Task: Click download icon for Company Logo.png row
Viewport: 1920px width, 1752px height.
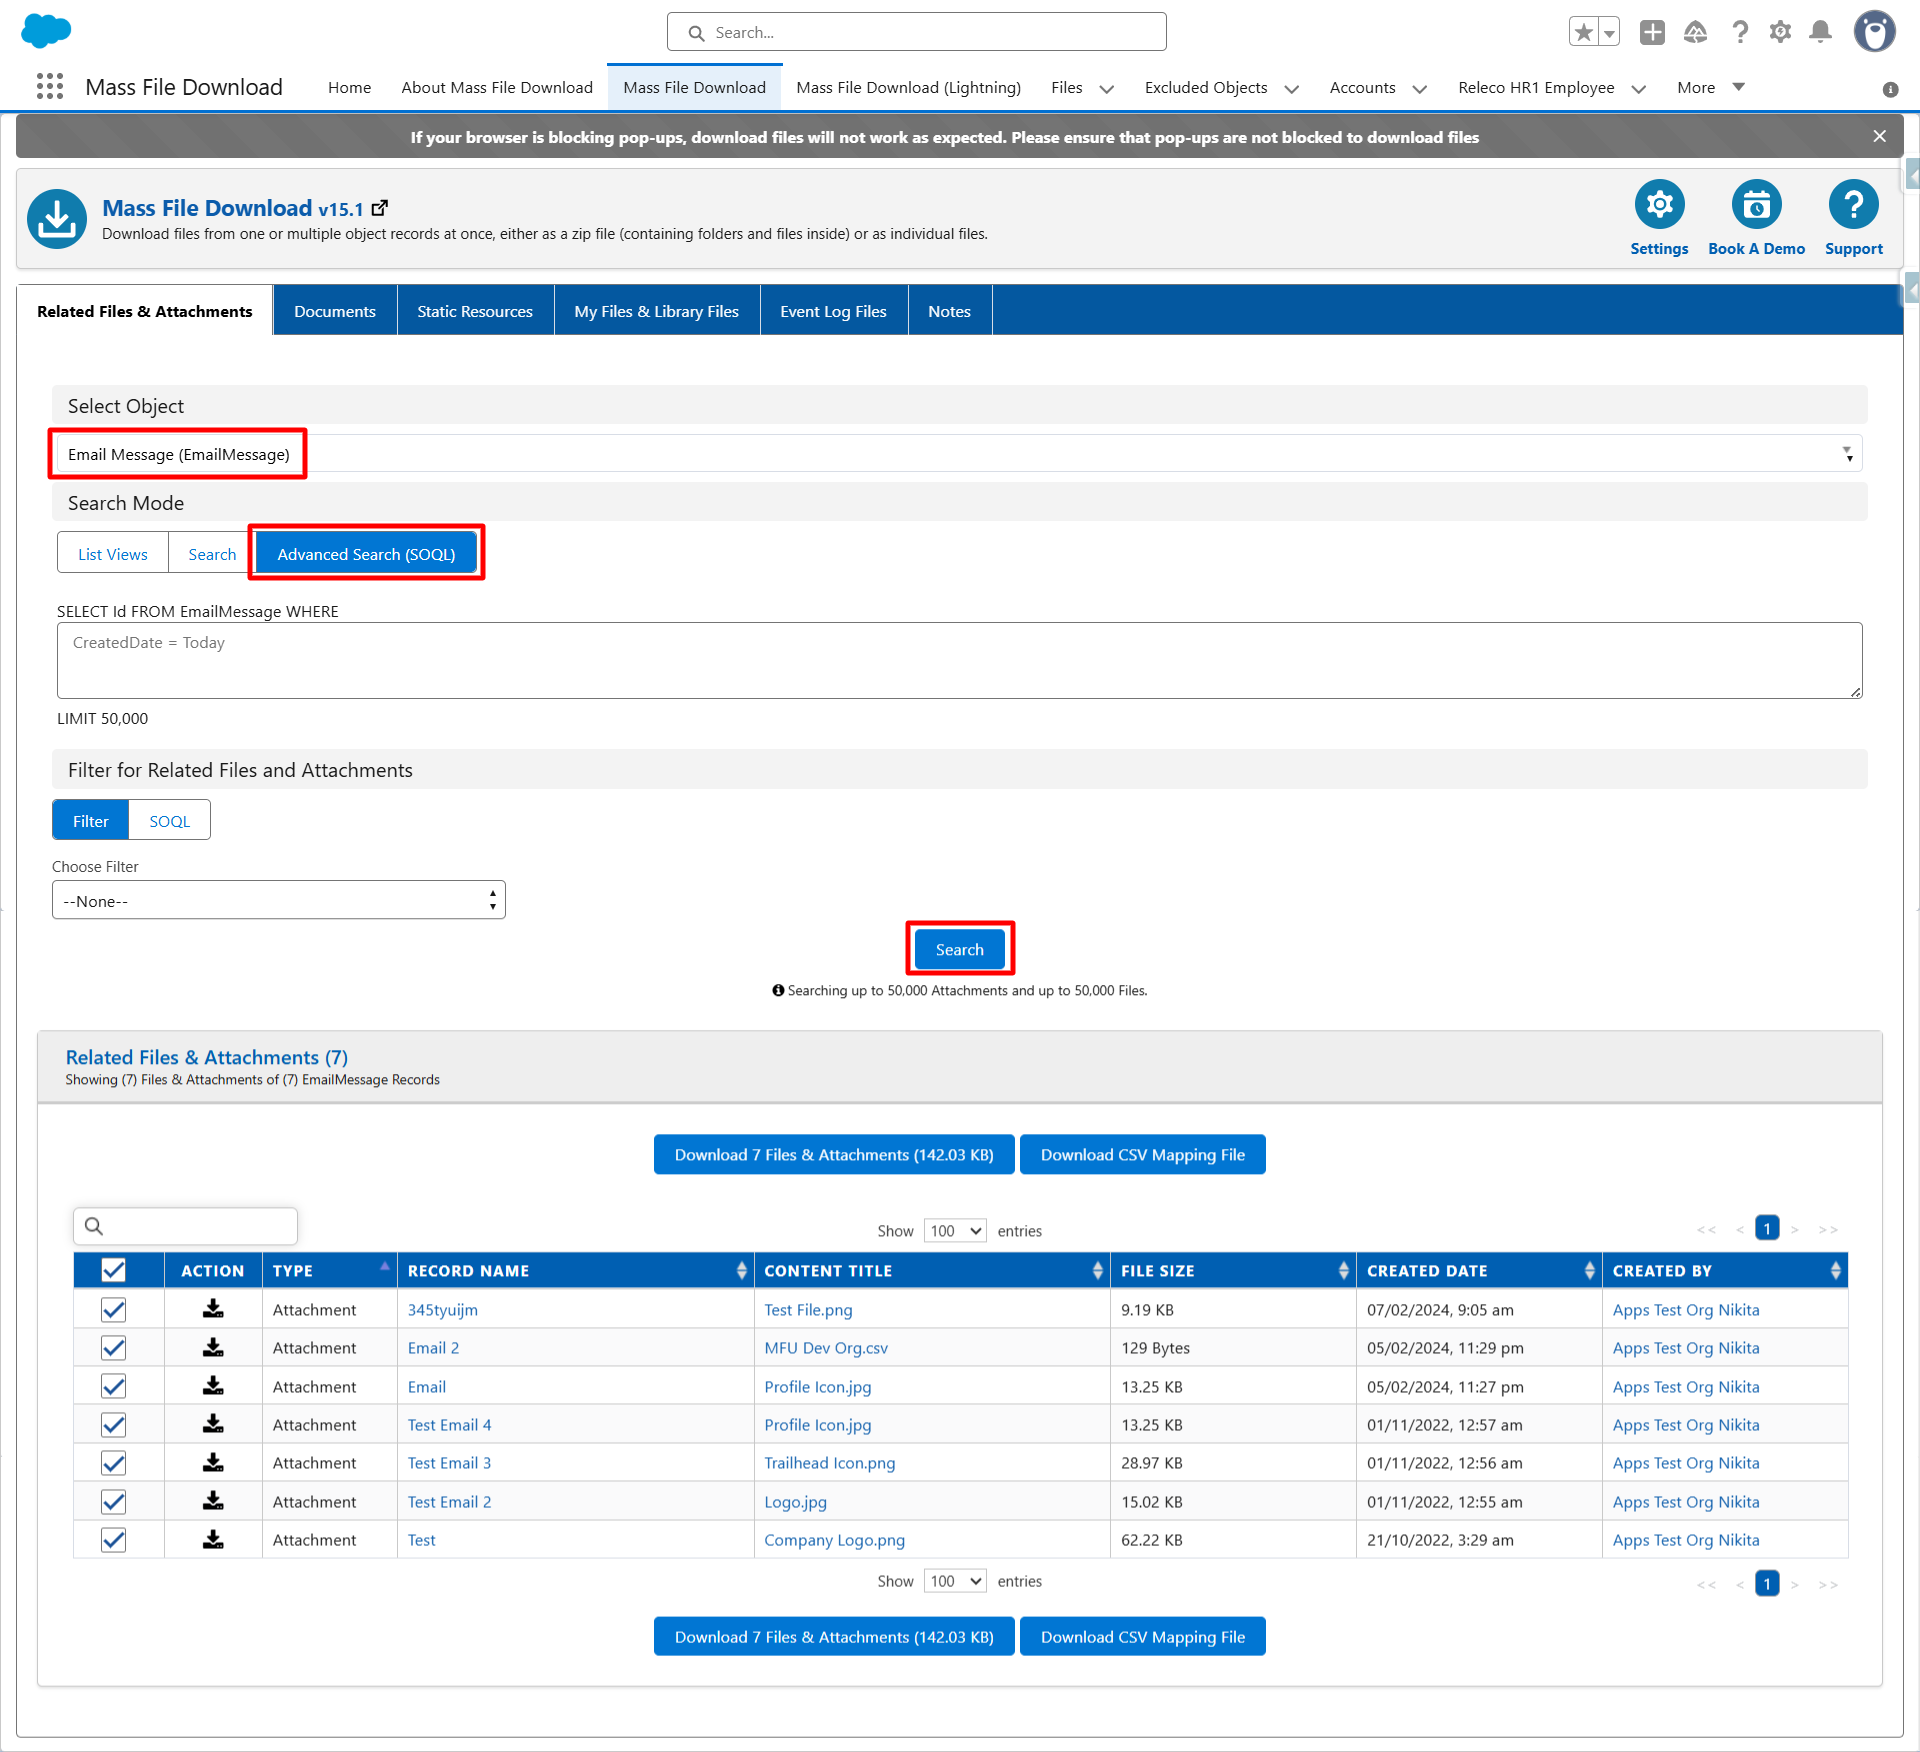Action: [x=213, y=1540]
